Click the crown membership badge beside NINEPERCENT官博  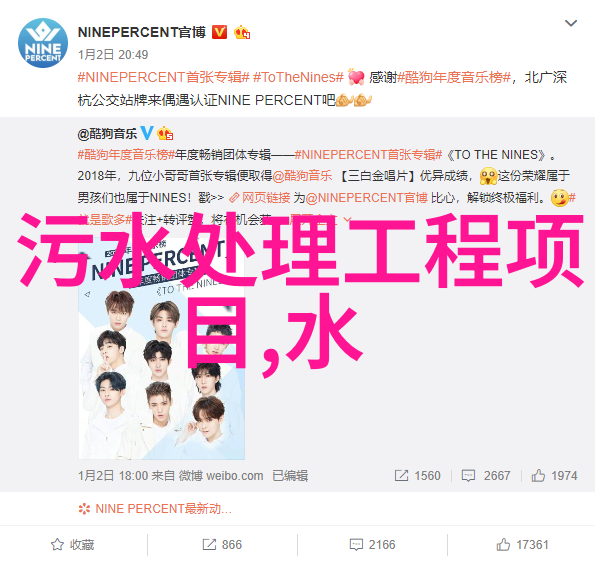coord(242,33)
